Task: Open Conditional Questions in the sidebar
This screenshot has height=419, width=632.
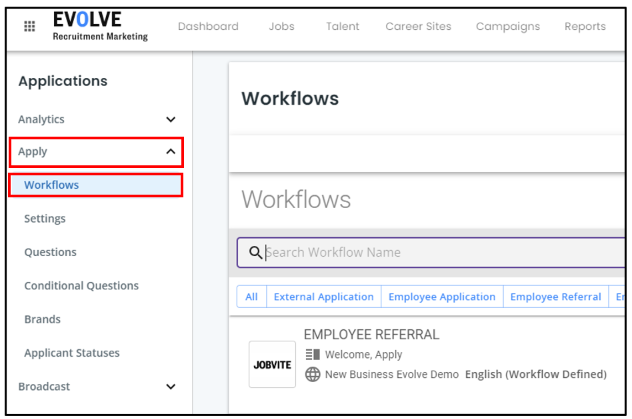Action: 81,286
